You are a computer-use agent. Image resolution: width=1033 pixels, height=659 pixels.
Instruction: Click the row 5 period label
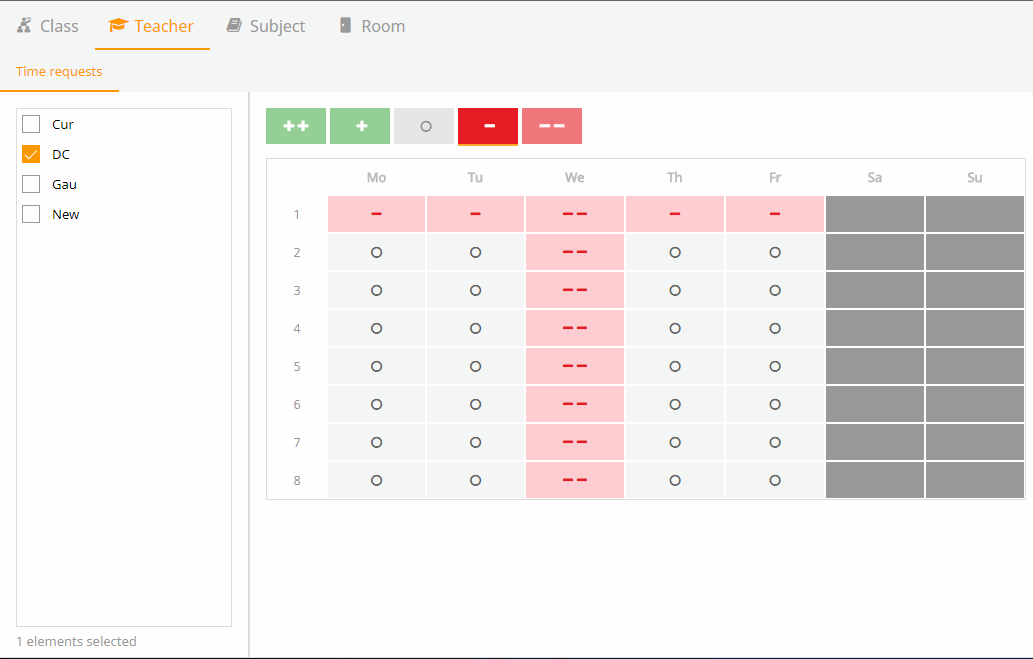tap(297, 366)
